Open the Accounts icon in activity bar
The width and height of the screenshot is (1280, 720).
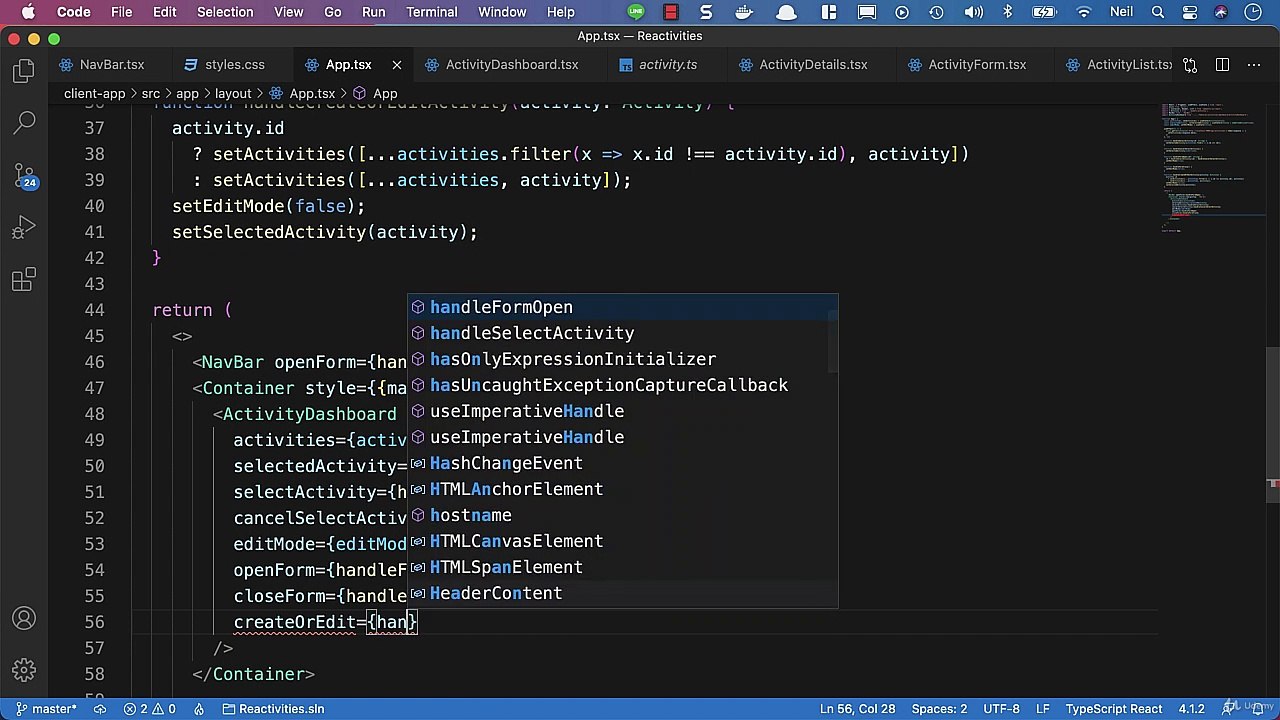click(x=24, y=619)
